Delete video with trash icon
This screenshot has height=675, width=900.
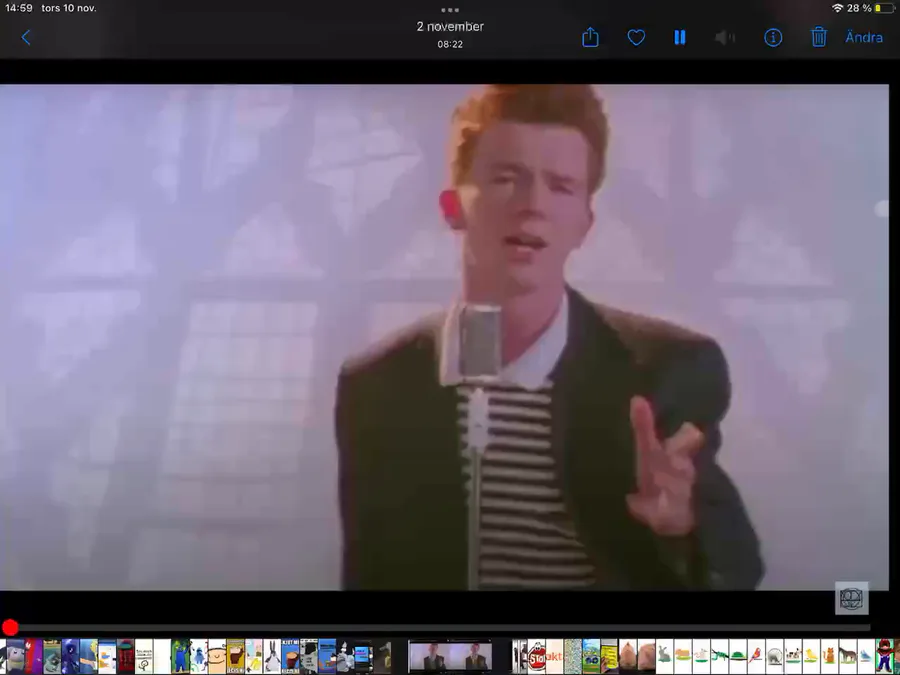(x=818, y=37)
